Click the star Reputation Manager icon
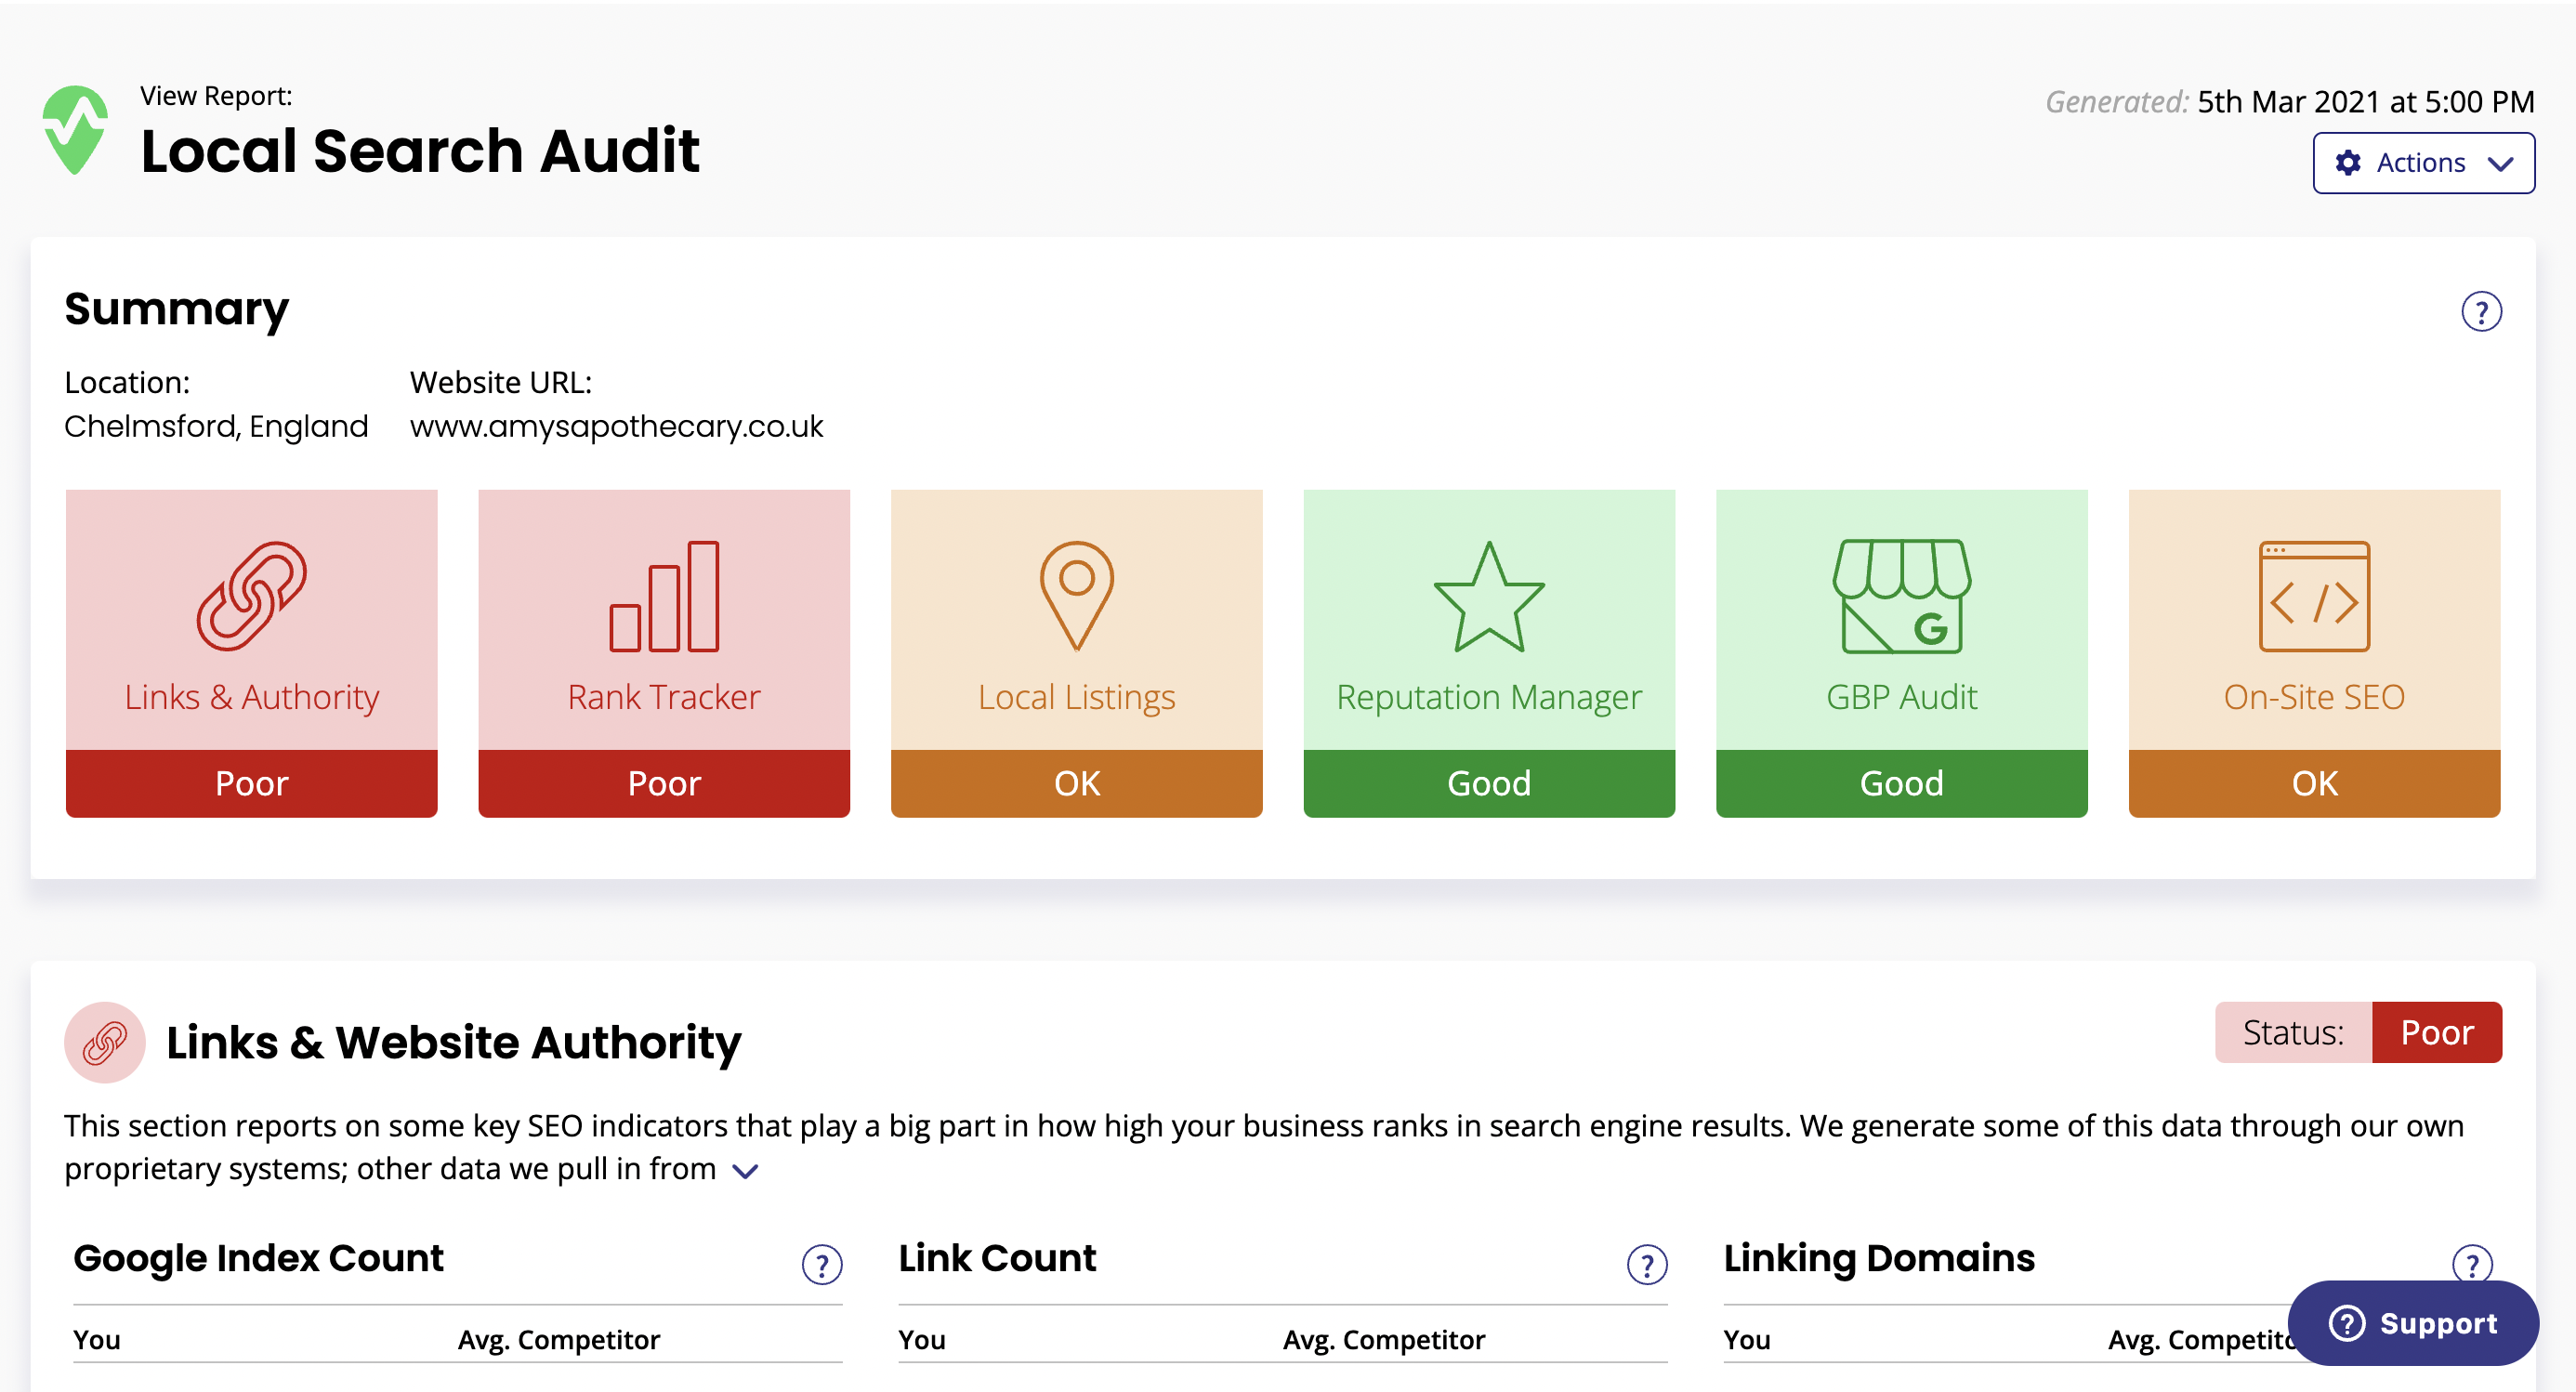The width and height of the screenshot is (2576, 1392). coord(1489,598)
